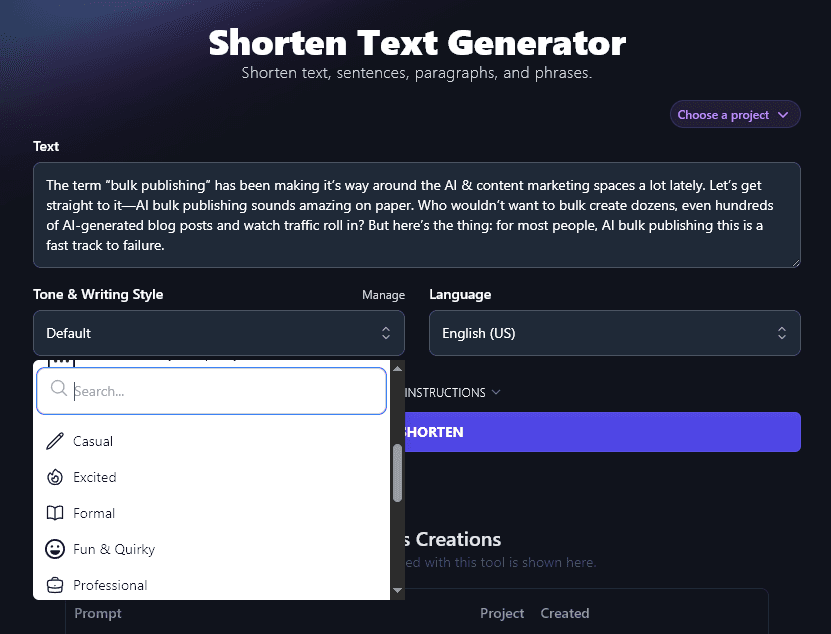The image size is (831, 634).
Task: Click the Text input area
Action: (418, 214)
